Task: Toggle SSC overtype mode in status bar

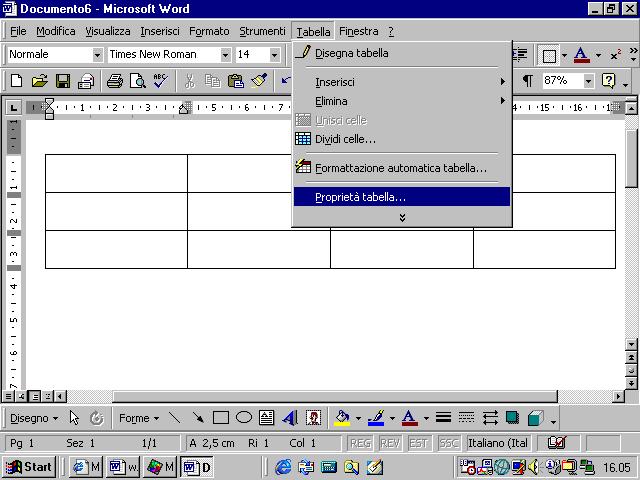Action: [448, 443]
